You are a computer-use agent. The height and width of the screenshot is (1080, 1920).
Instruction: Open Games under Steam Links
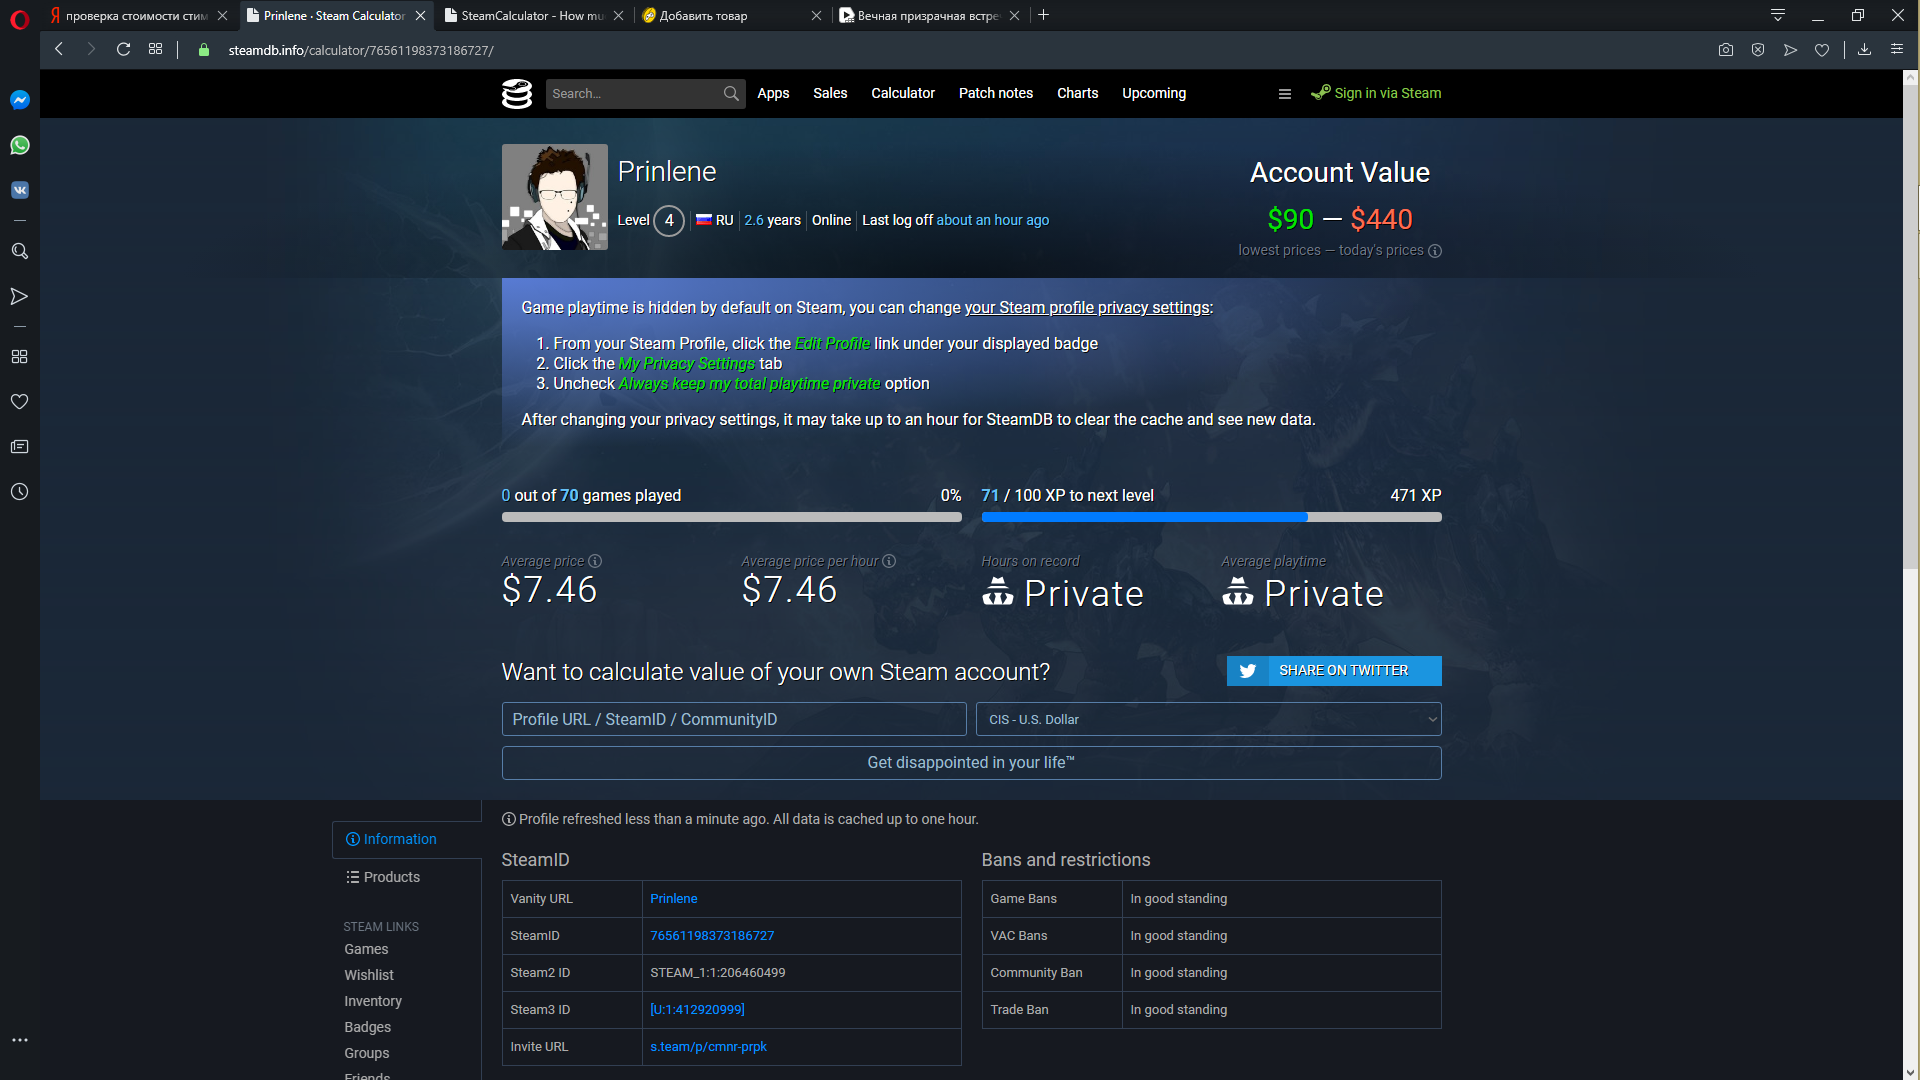point(366,949)
